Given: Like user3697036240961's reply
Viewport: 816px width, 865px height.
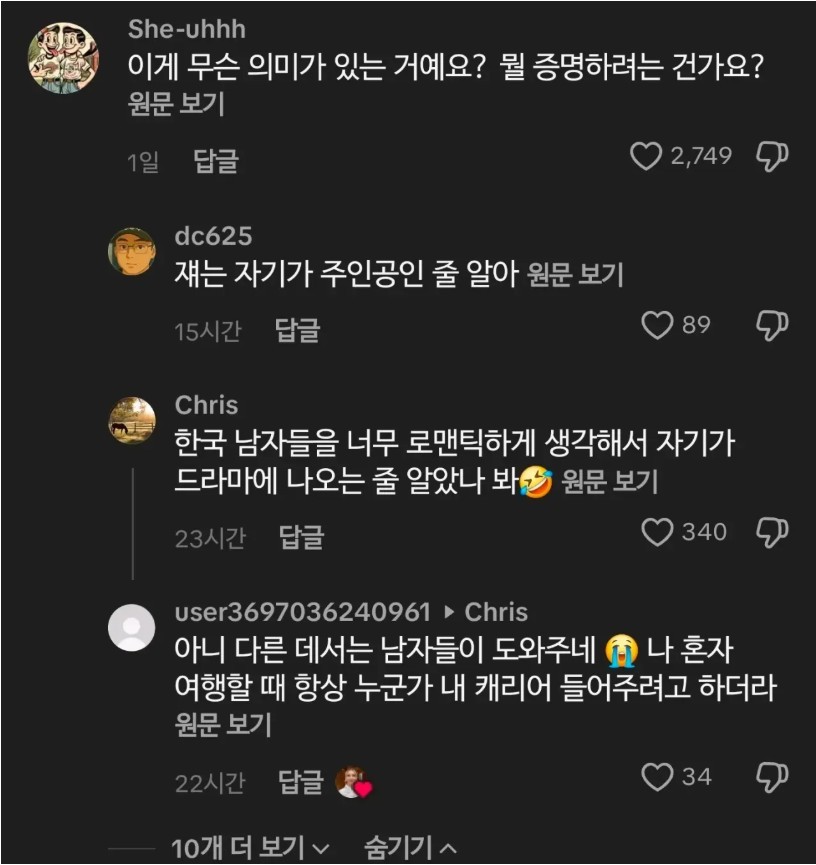Looking at the screenshot, I should (x=657, y=777).
